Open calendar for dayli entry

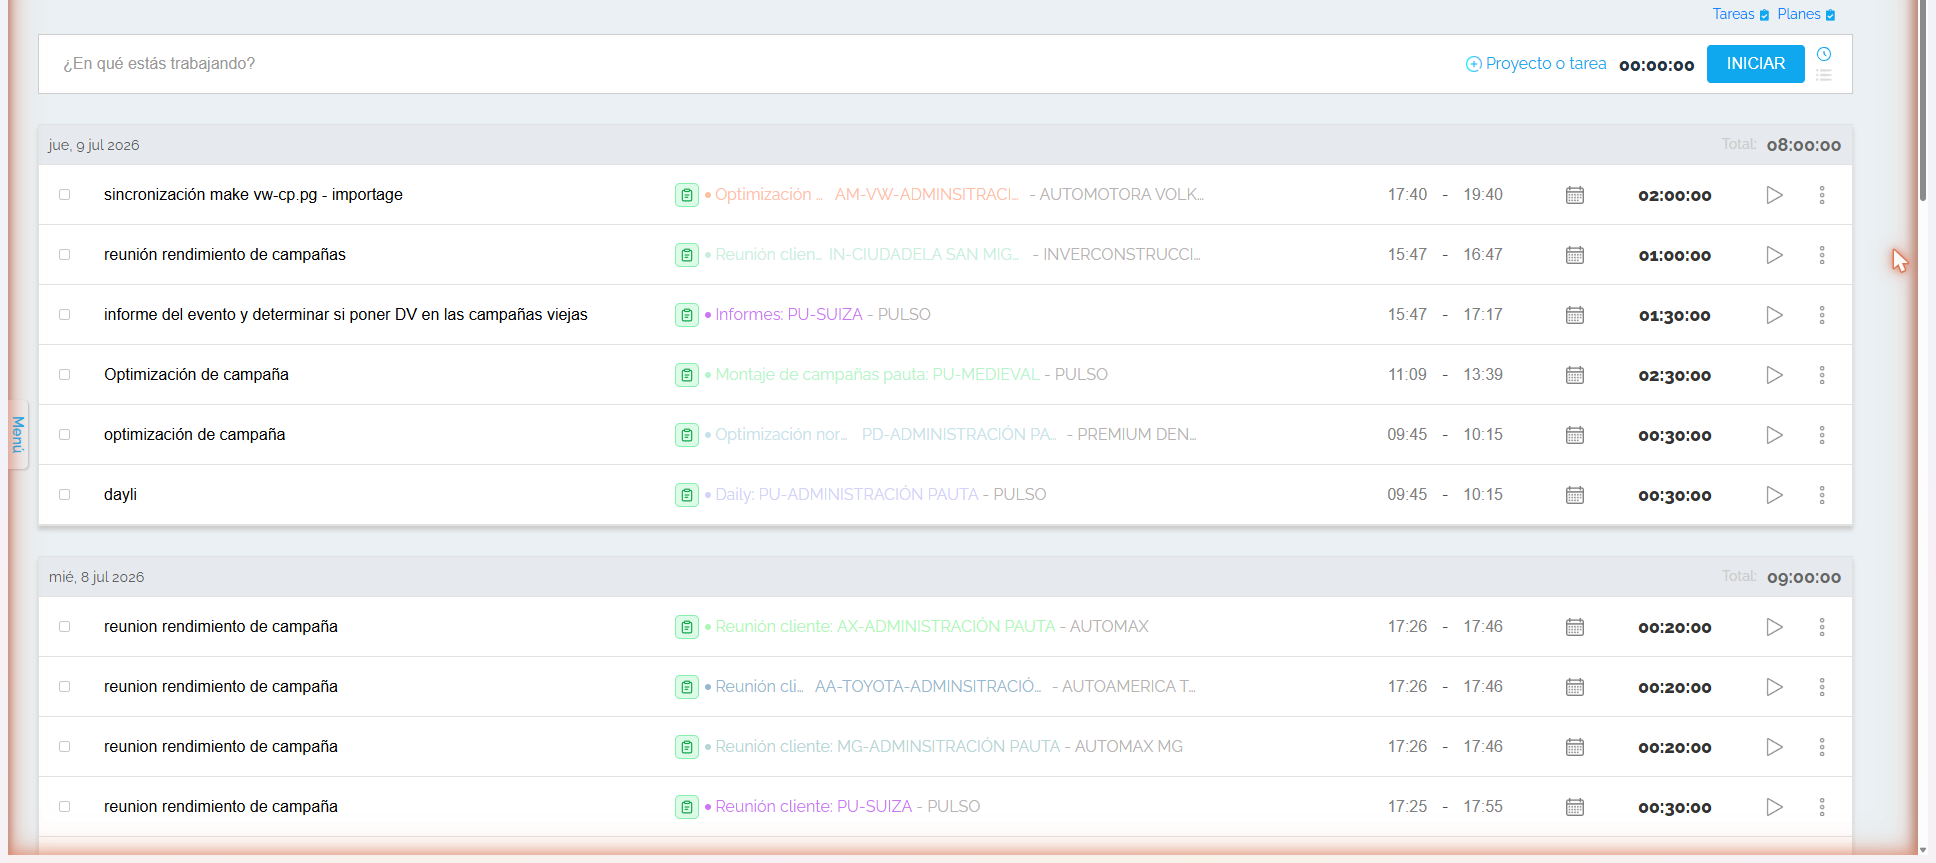(1575, 495)
